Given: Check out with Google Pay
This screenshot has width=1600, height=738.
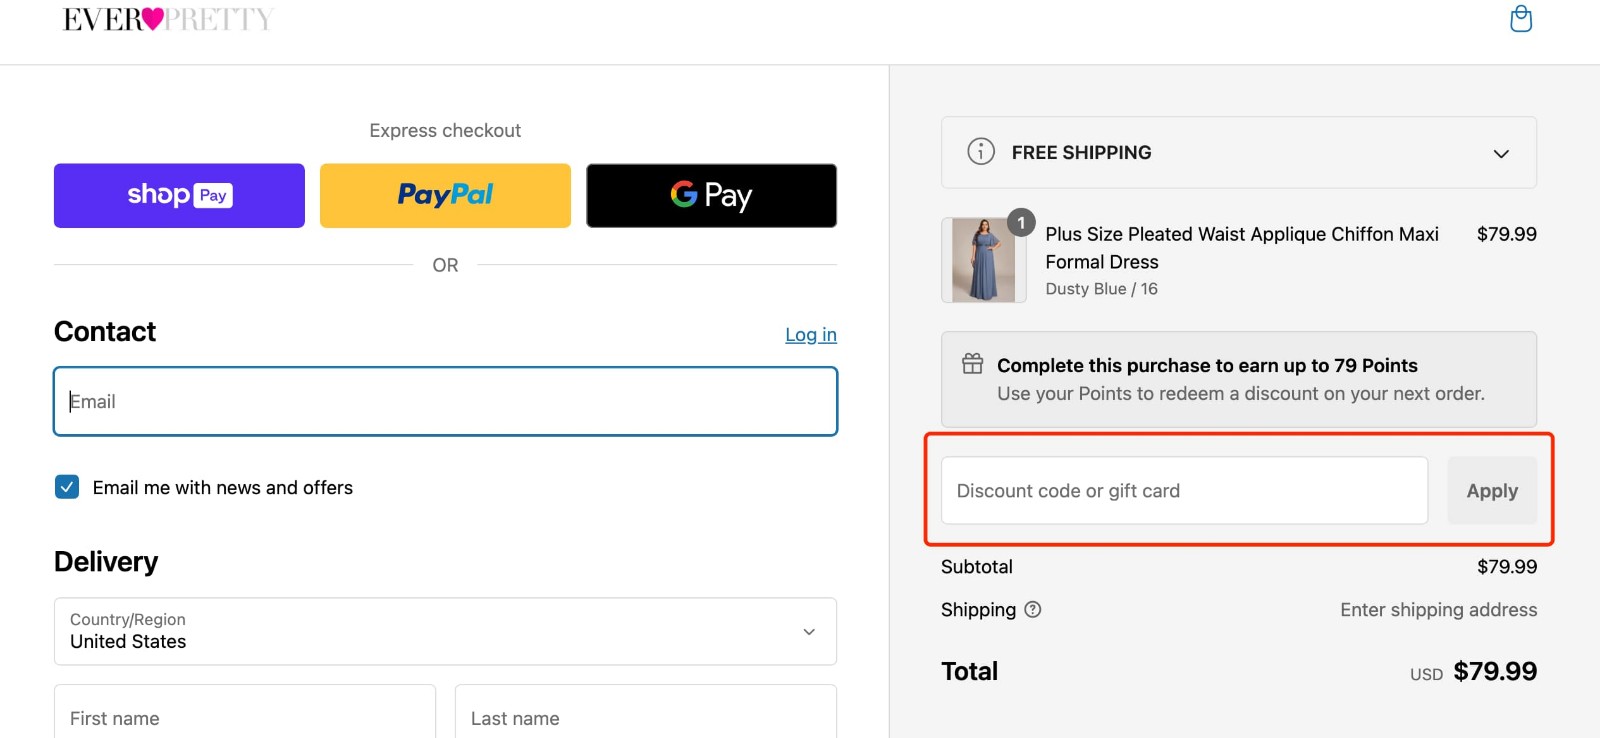Looking at the screenshot, I should pyautogui.click(x=711, y=195).
